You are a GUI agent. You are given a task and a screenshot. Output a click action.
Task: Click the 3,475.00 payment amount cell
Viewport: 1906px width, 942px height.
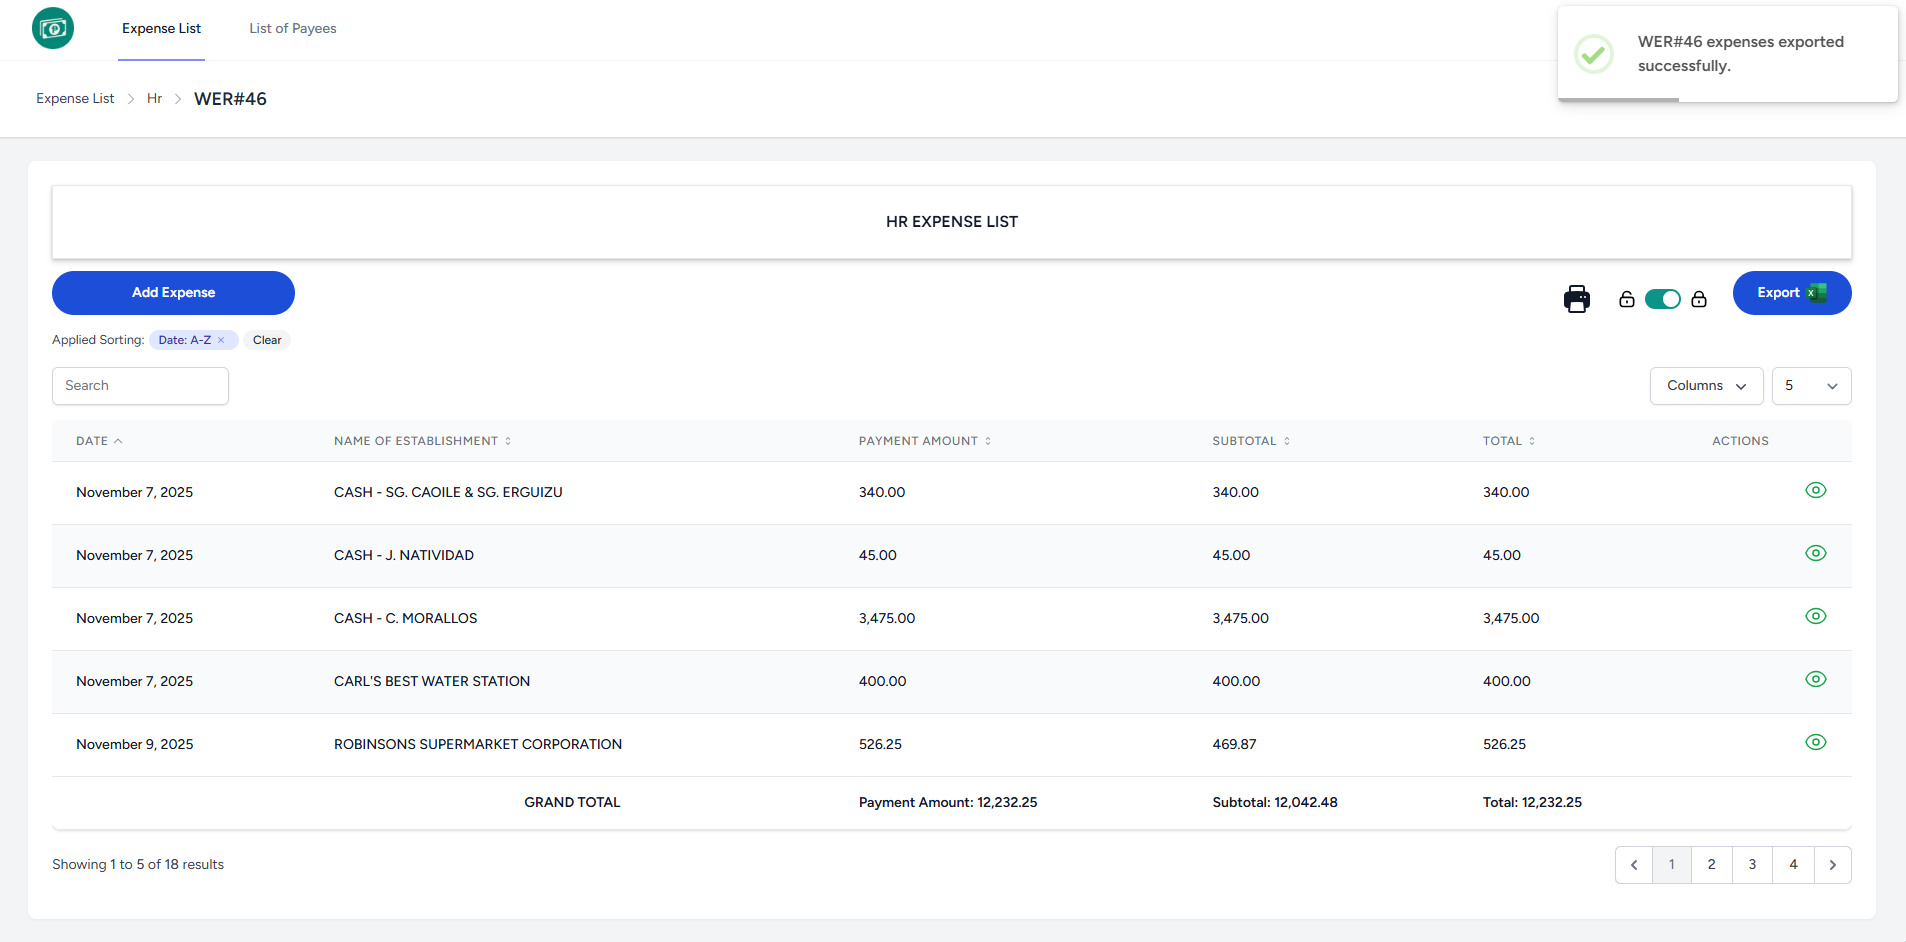point(887,619)
